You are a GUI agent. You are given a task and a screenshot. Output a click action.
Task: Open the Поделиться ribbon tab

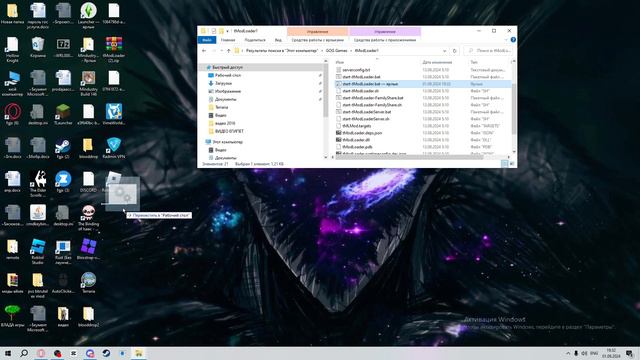click(x=255, y=40)
